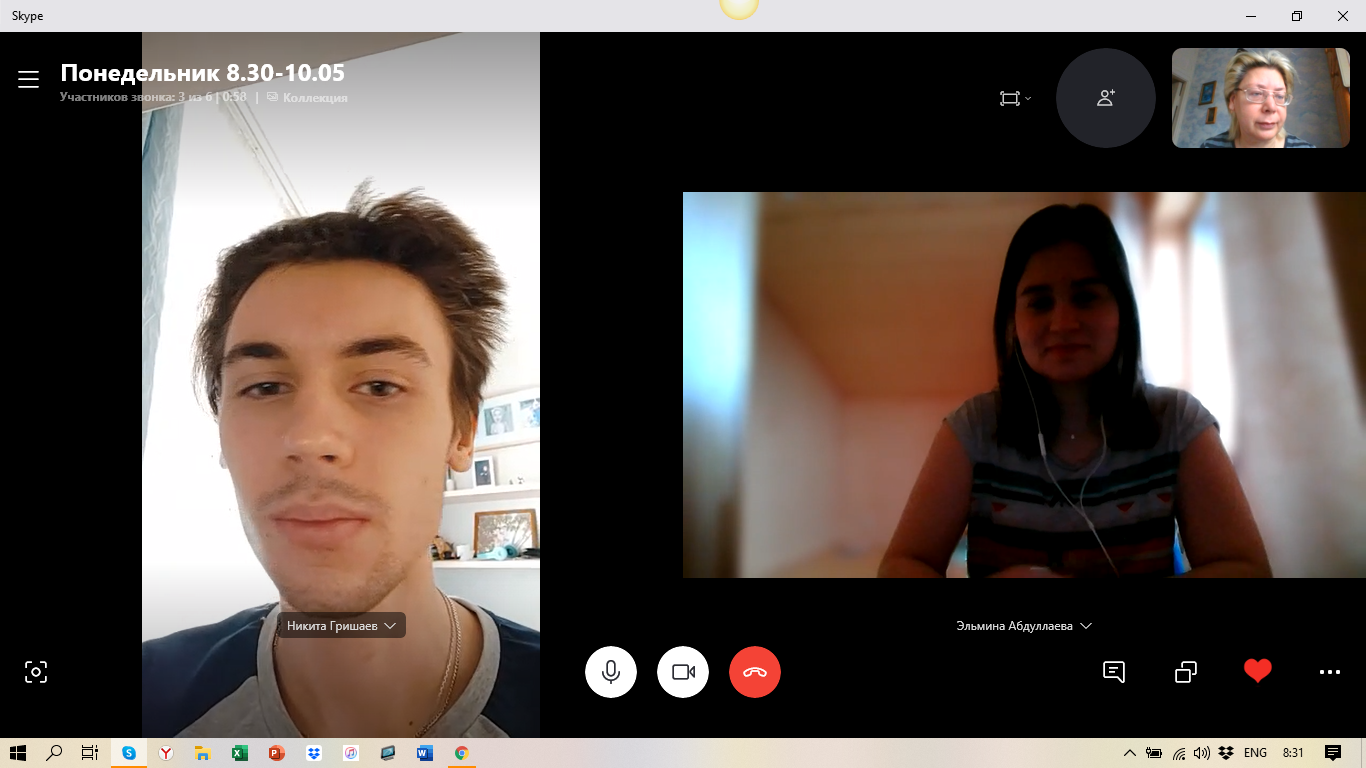1366x768 pixels.
Task: Open the chat conversation panel
Action: tap(1114, 672)
